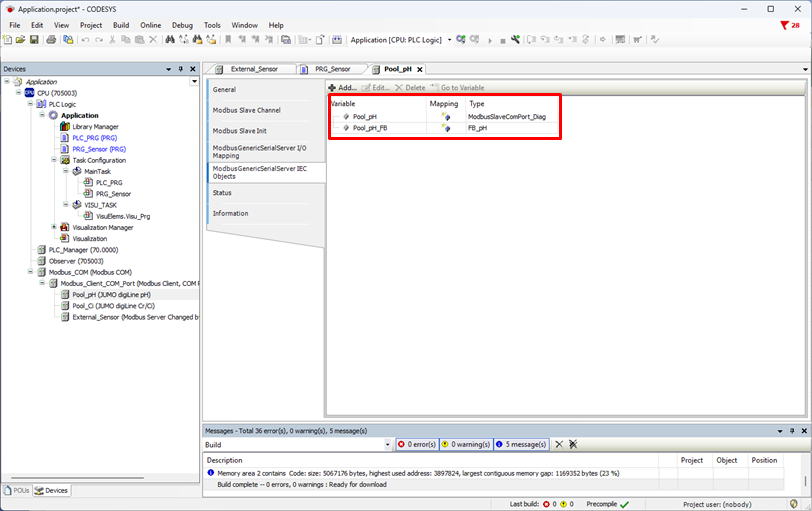Stop the application with the stop icon
This screenshot has height=511, width=812.
503,41
